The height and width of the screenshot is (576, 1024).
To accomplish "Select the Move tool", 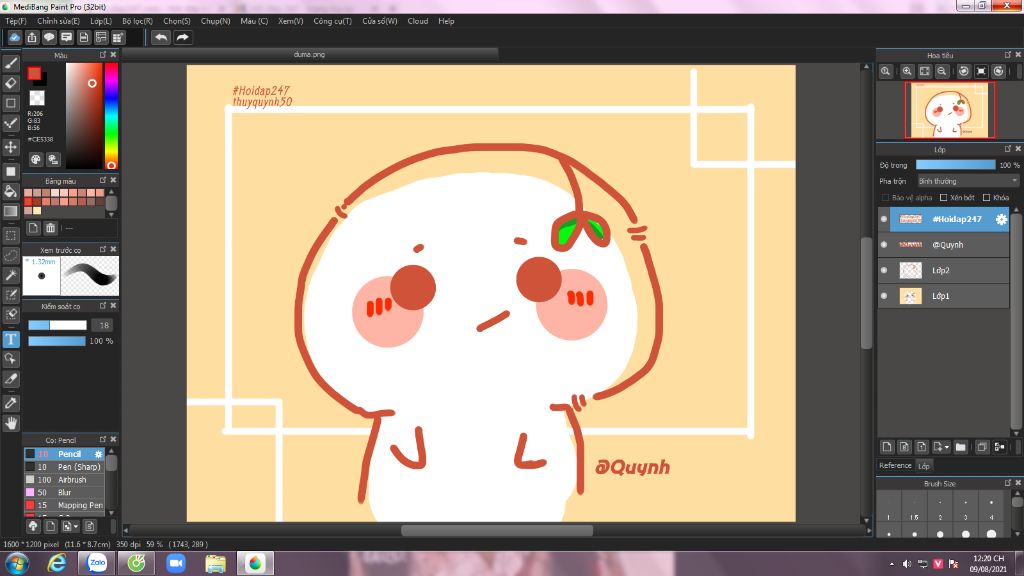I will point(11,147).
